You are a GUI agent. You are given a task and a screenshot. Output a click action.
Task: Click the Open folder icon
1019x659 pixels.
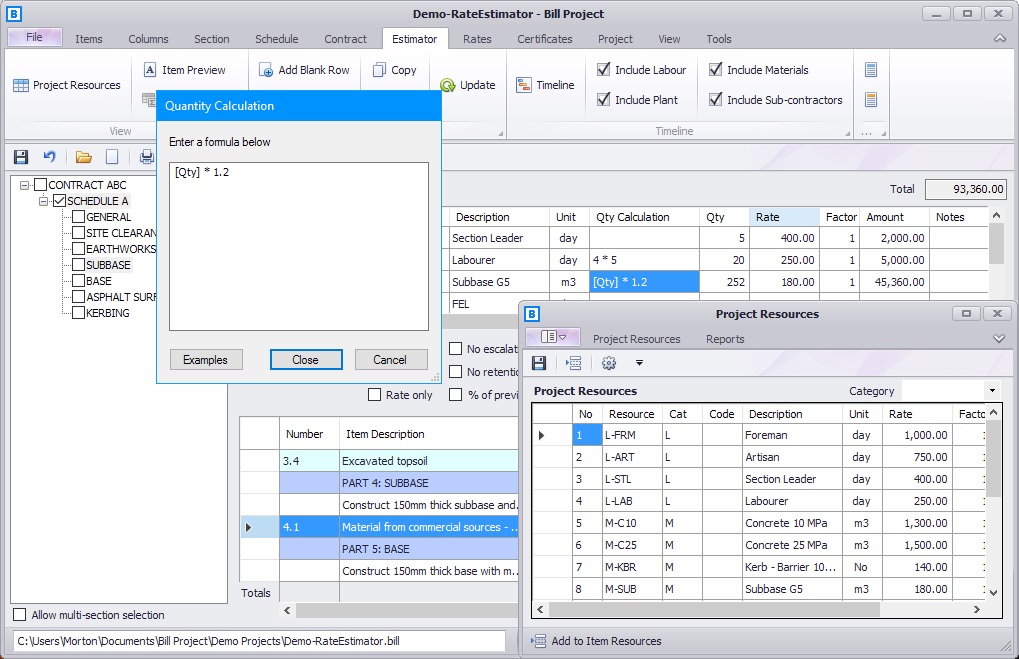pyautogui.click(x=83, y=157)
